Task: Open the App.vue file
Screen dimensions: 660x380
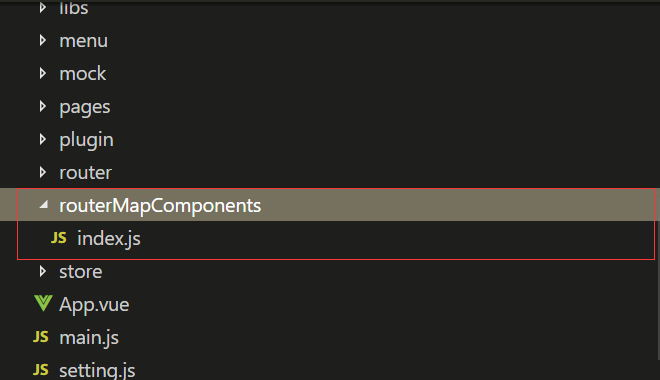Action: (x=94, y=305)
